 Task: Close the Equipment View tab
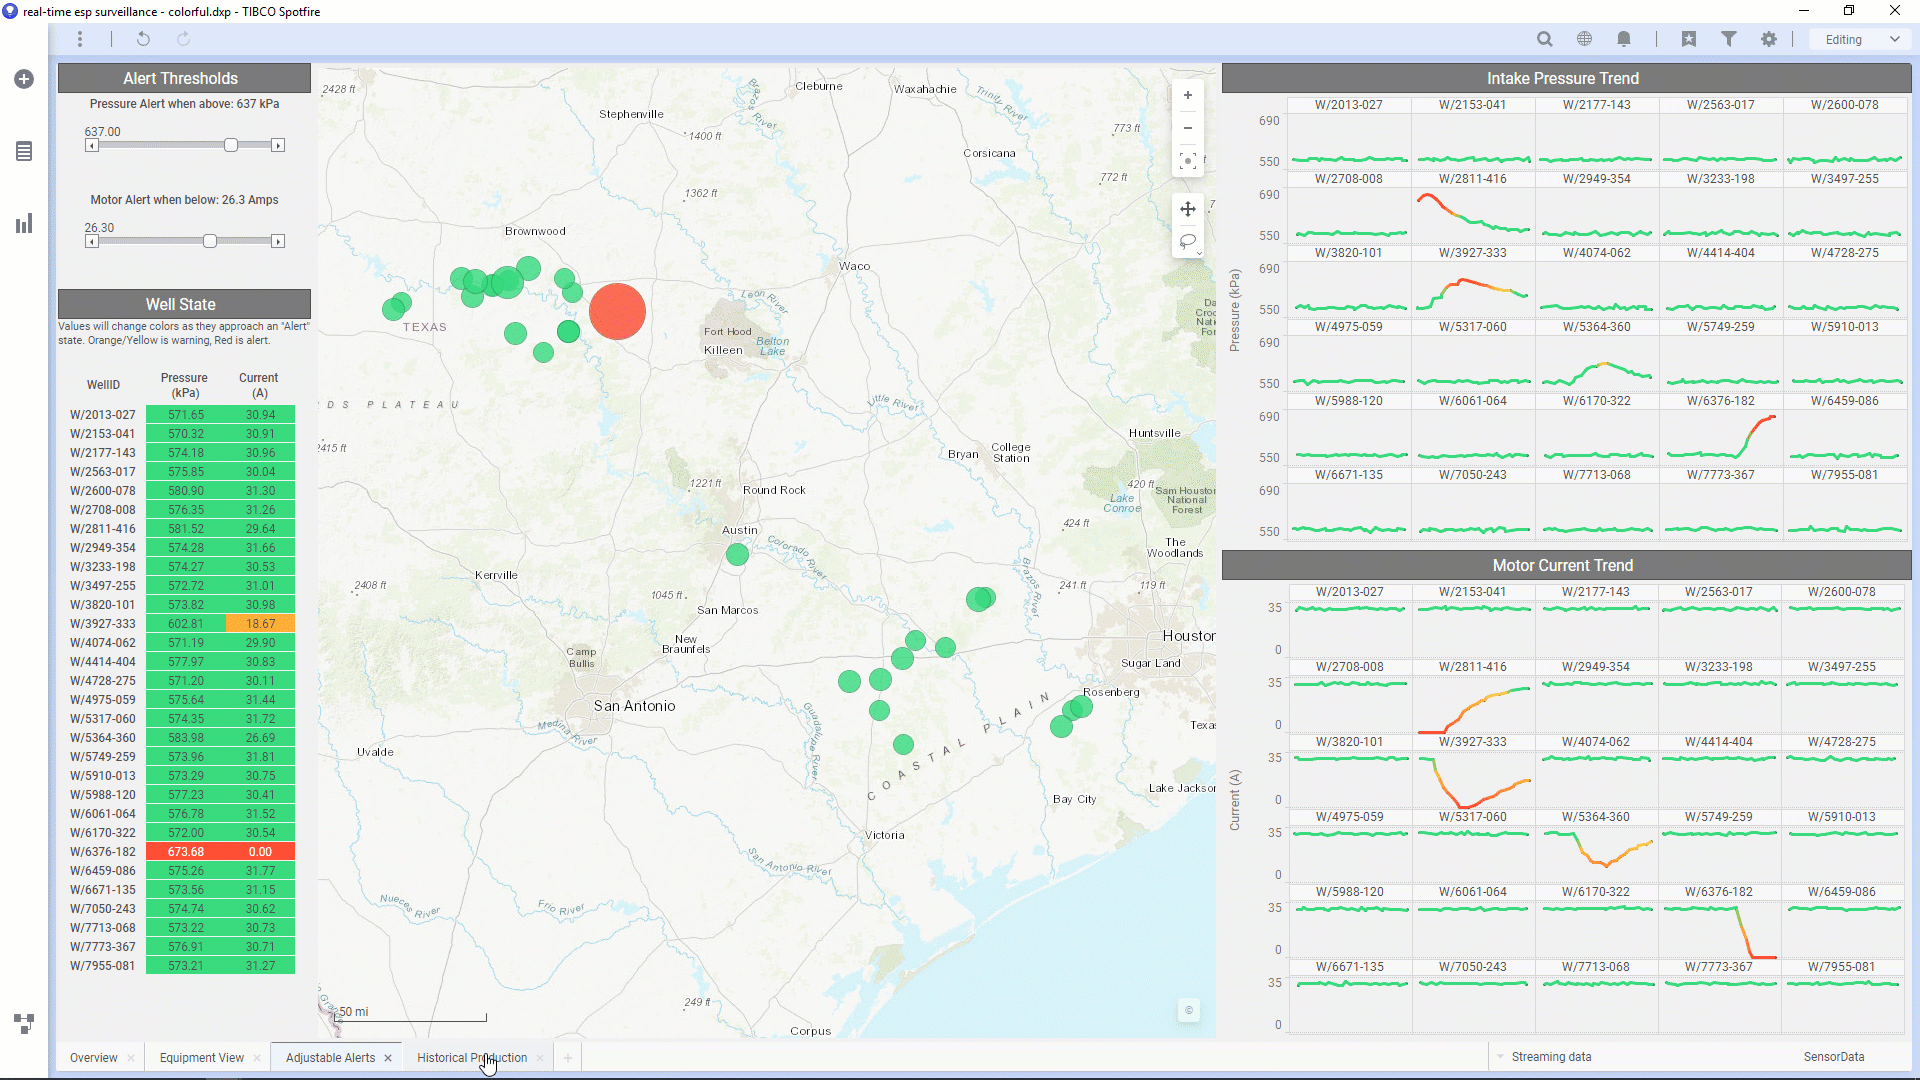257,1058
